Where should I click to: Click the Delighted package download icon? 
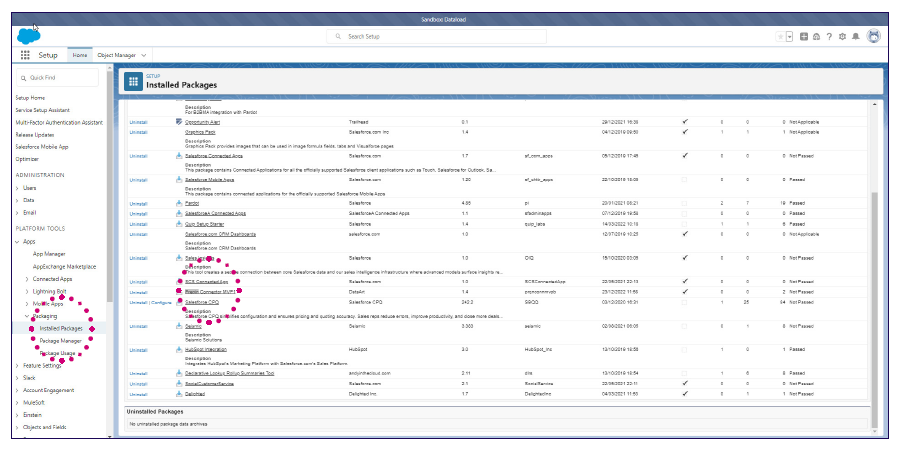[179, 394]
